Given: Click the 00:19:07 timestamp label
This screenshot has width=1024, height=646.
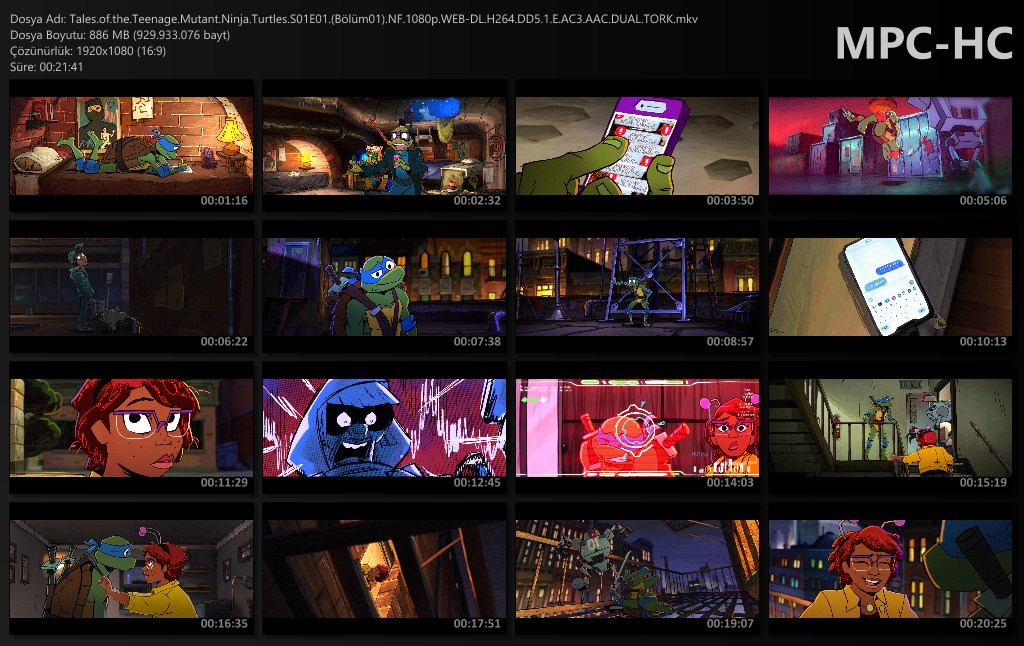Looking at the screenshot, I should 730,624.
